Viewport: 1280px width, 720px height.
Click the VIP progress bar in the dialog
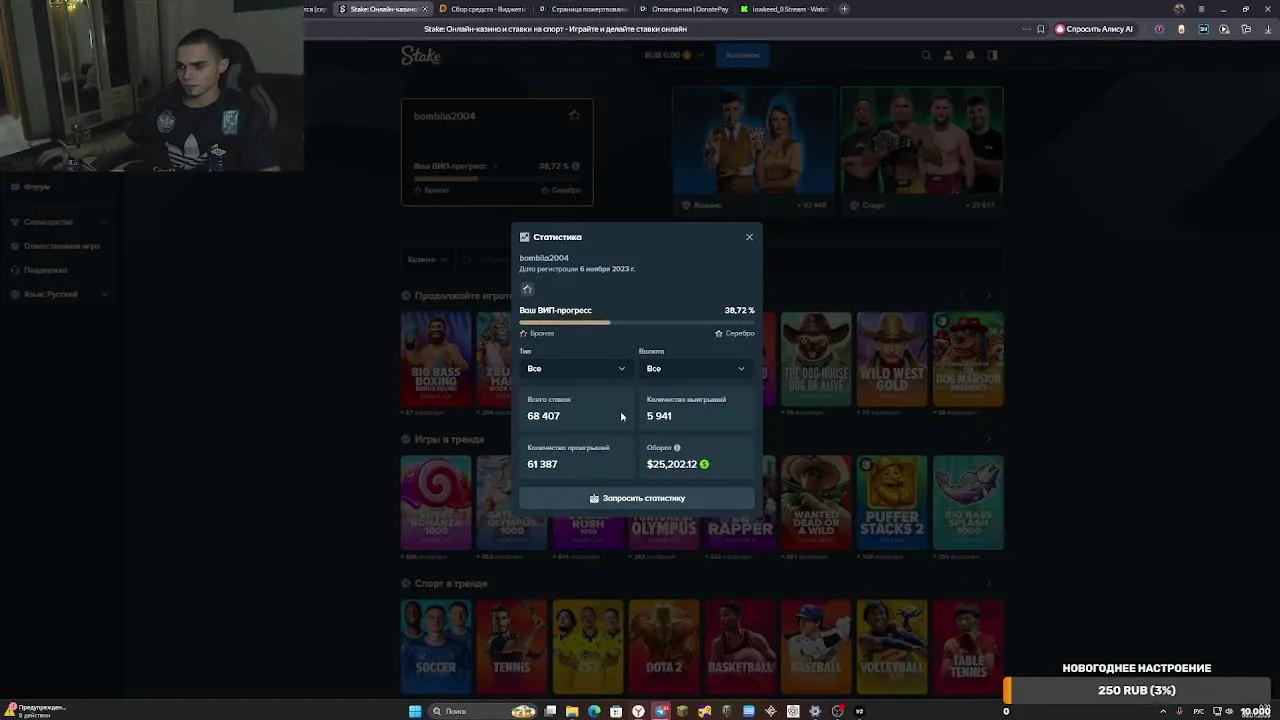click(x=637, y=322)
